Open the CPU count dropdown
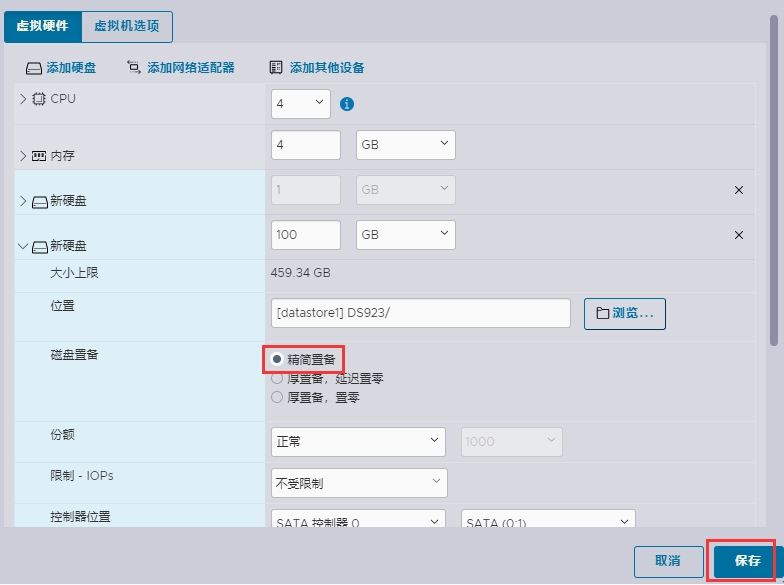This screenshot has width=784, height=585. click(301, 104)
